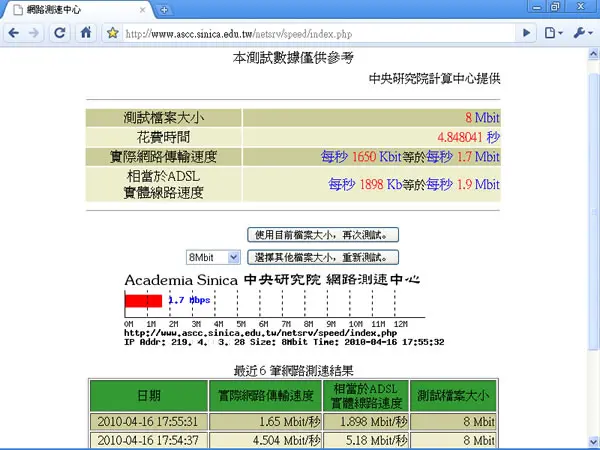
Task: Click the scrollbar up arrow
Action: pos(593,54)
